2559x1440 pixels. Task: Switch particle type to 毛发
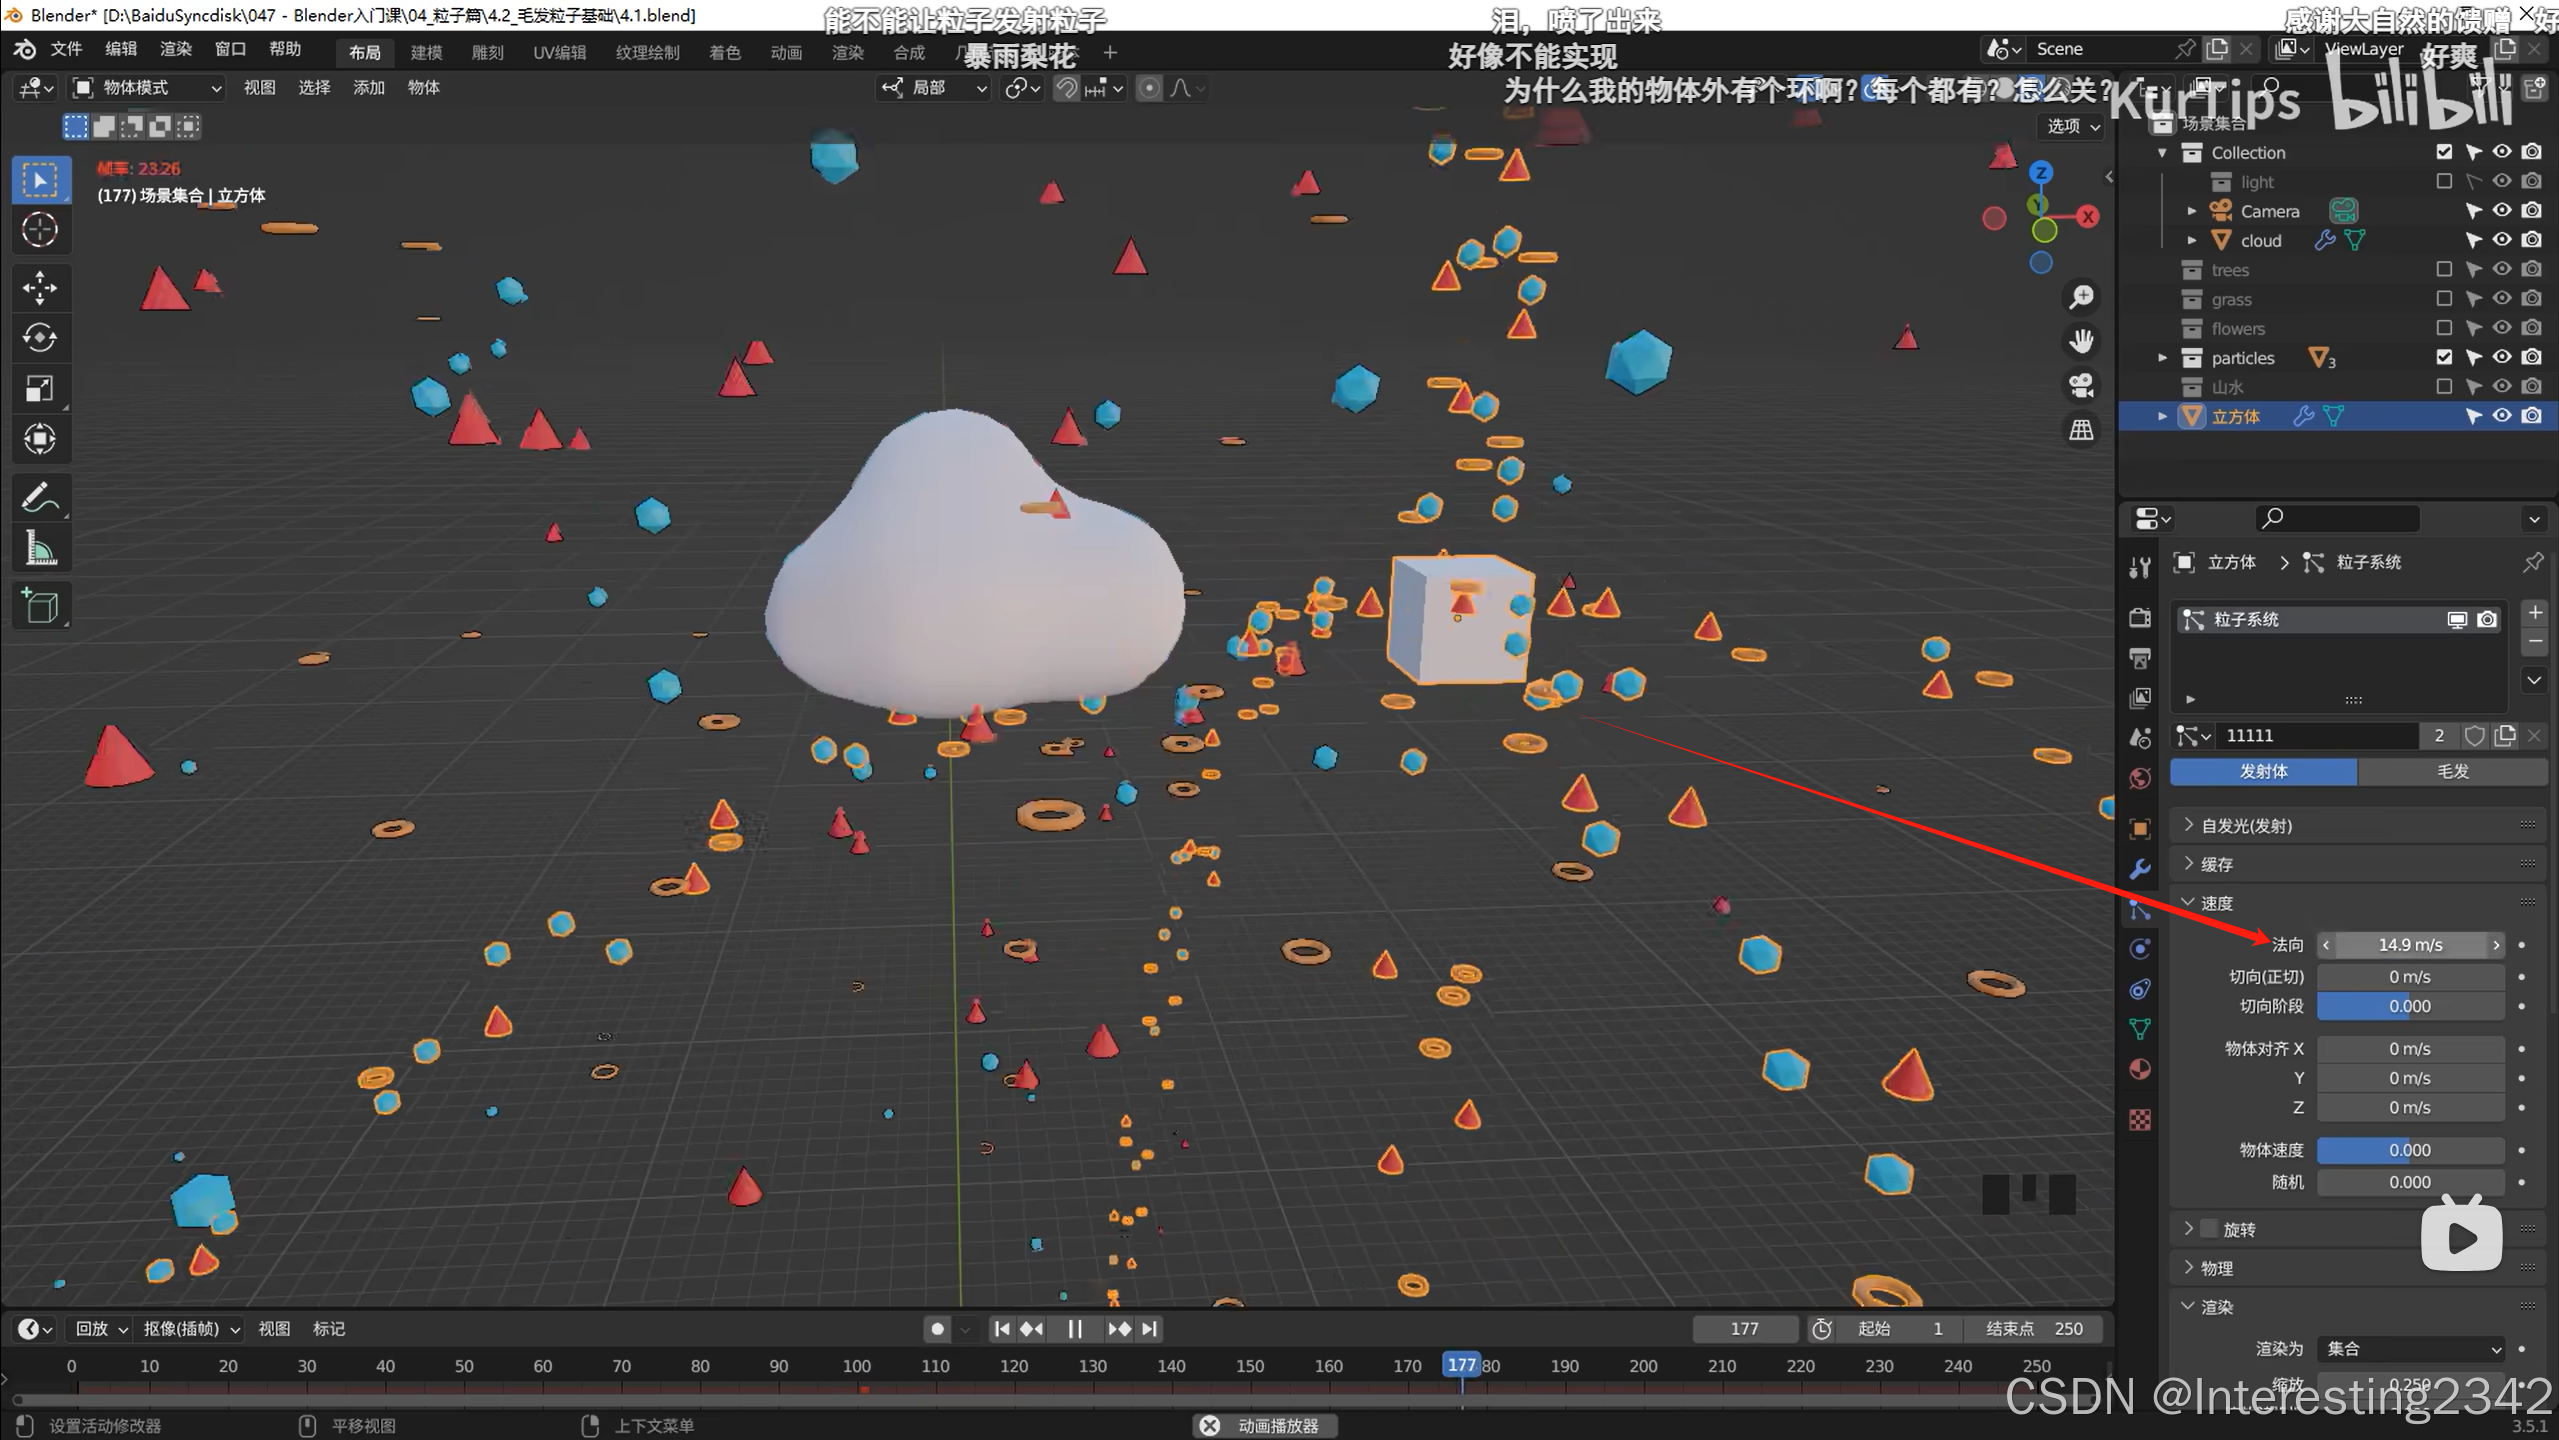click(2452, 771)
